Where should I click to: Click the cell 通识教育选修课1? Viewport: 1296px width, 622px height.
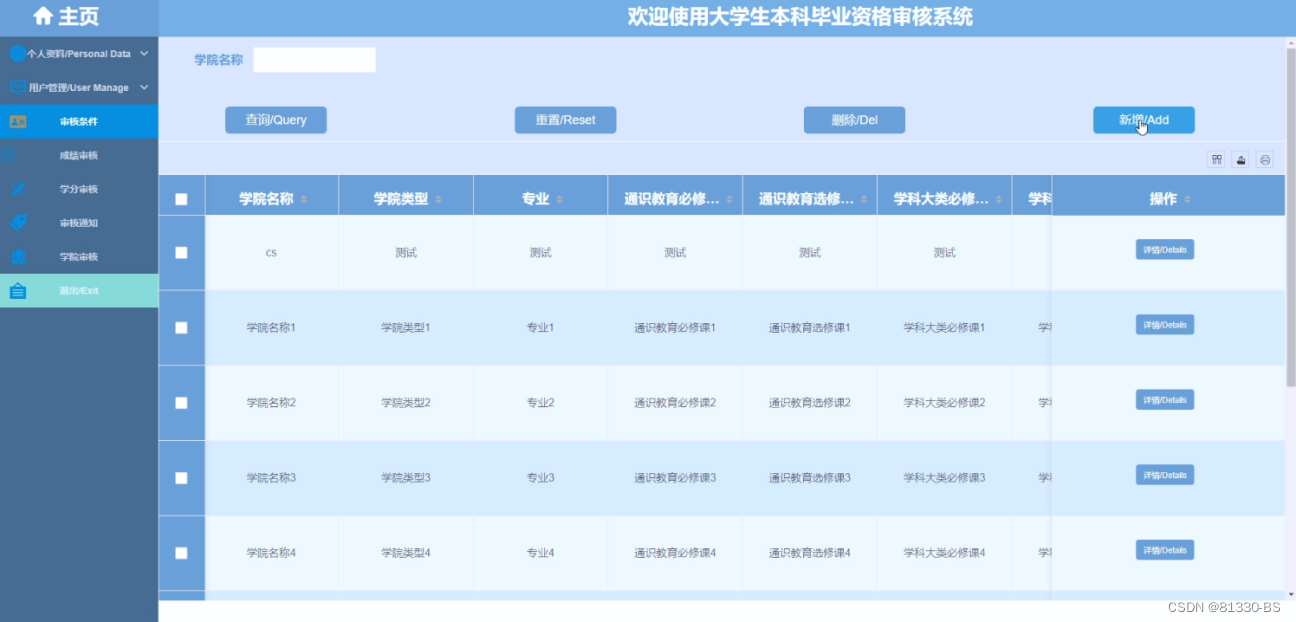pos(810,328)
